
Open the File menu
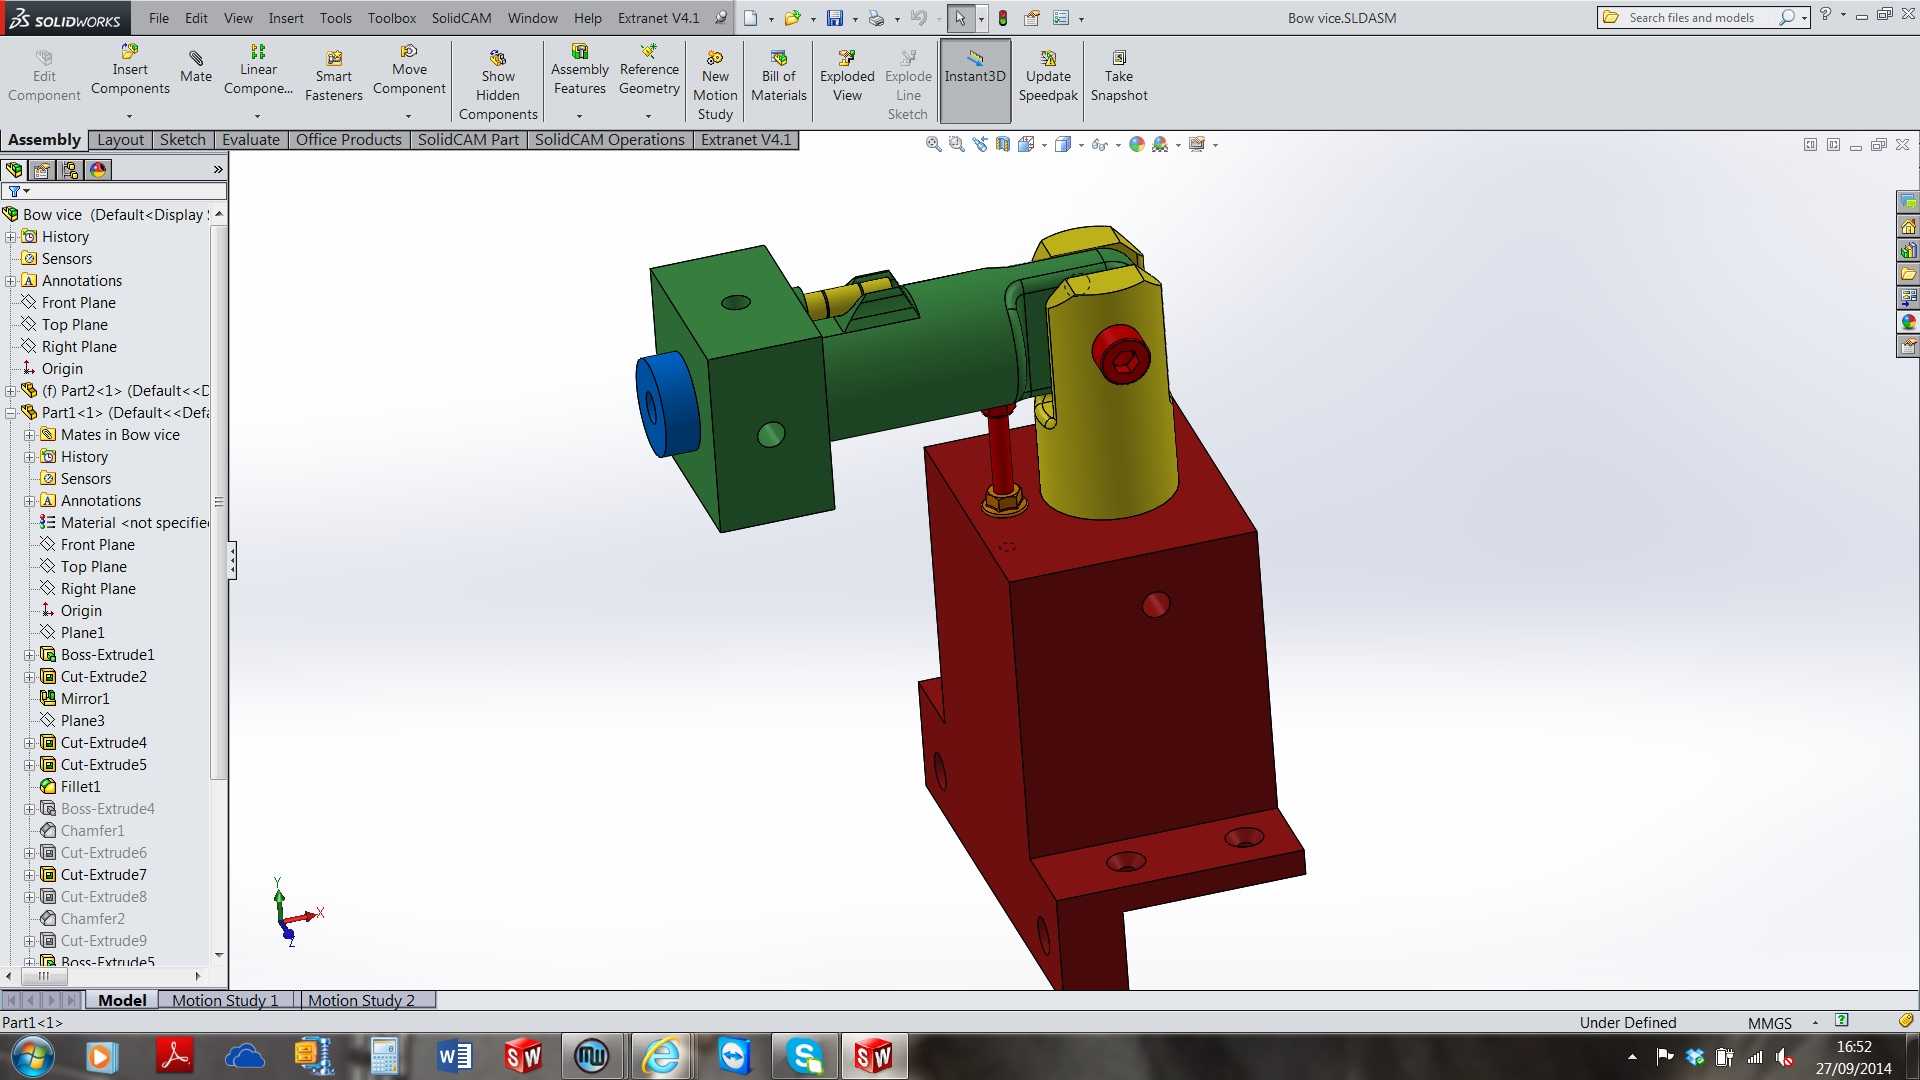[159, 18]
